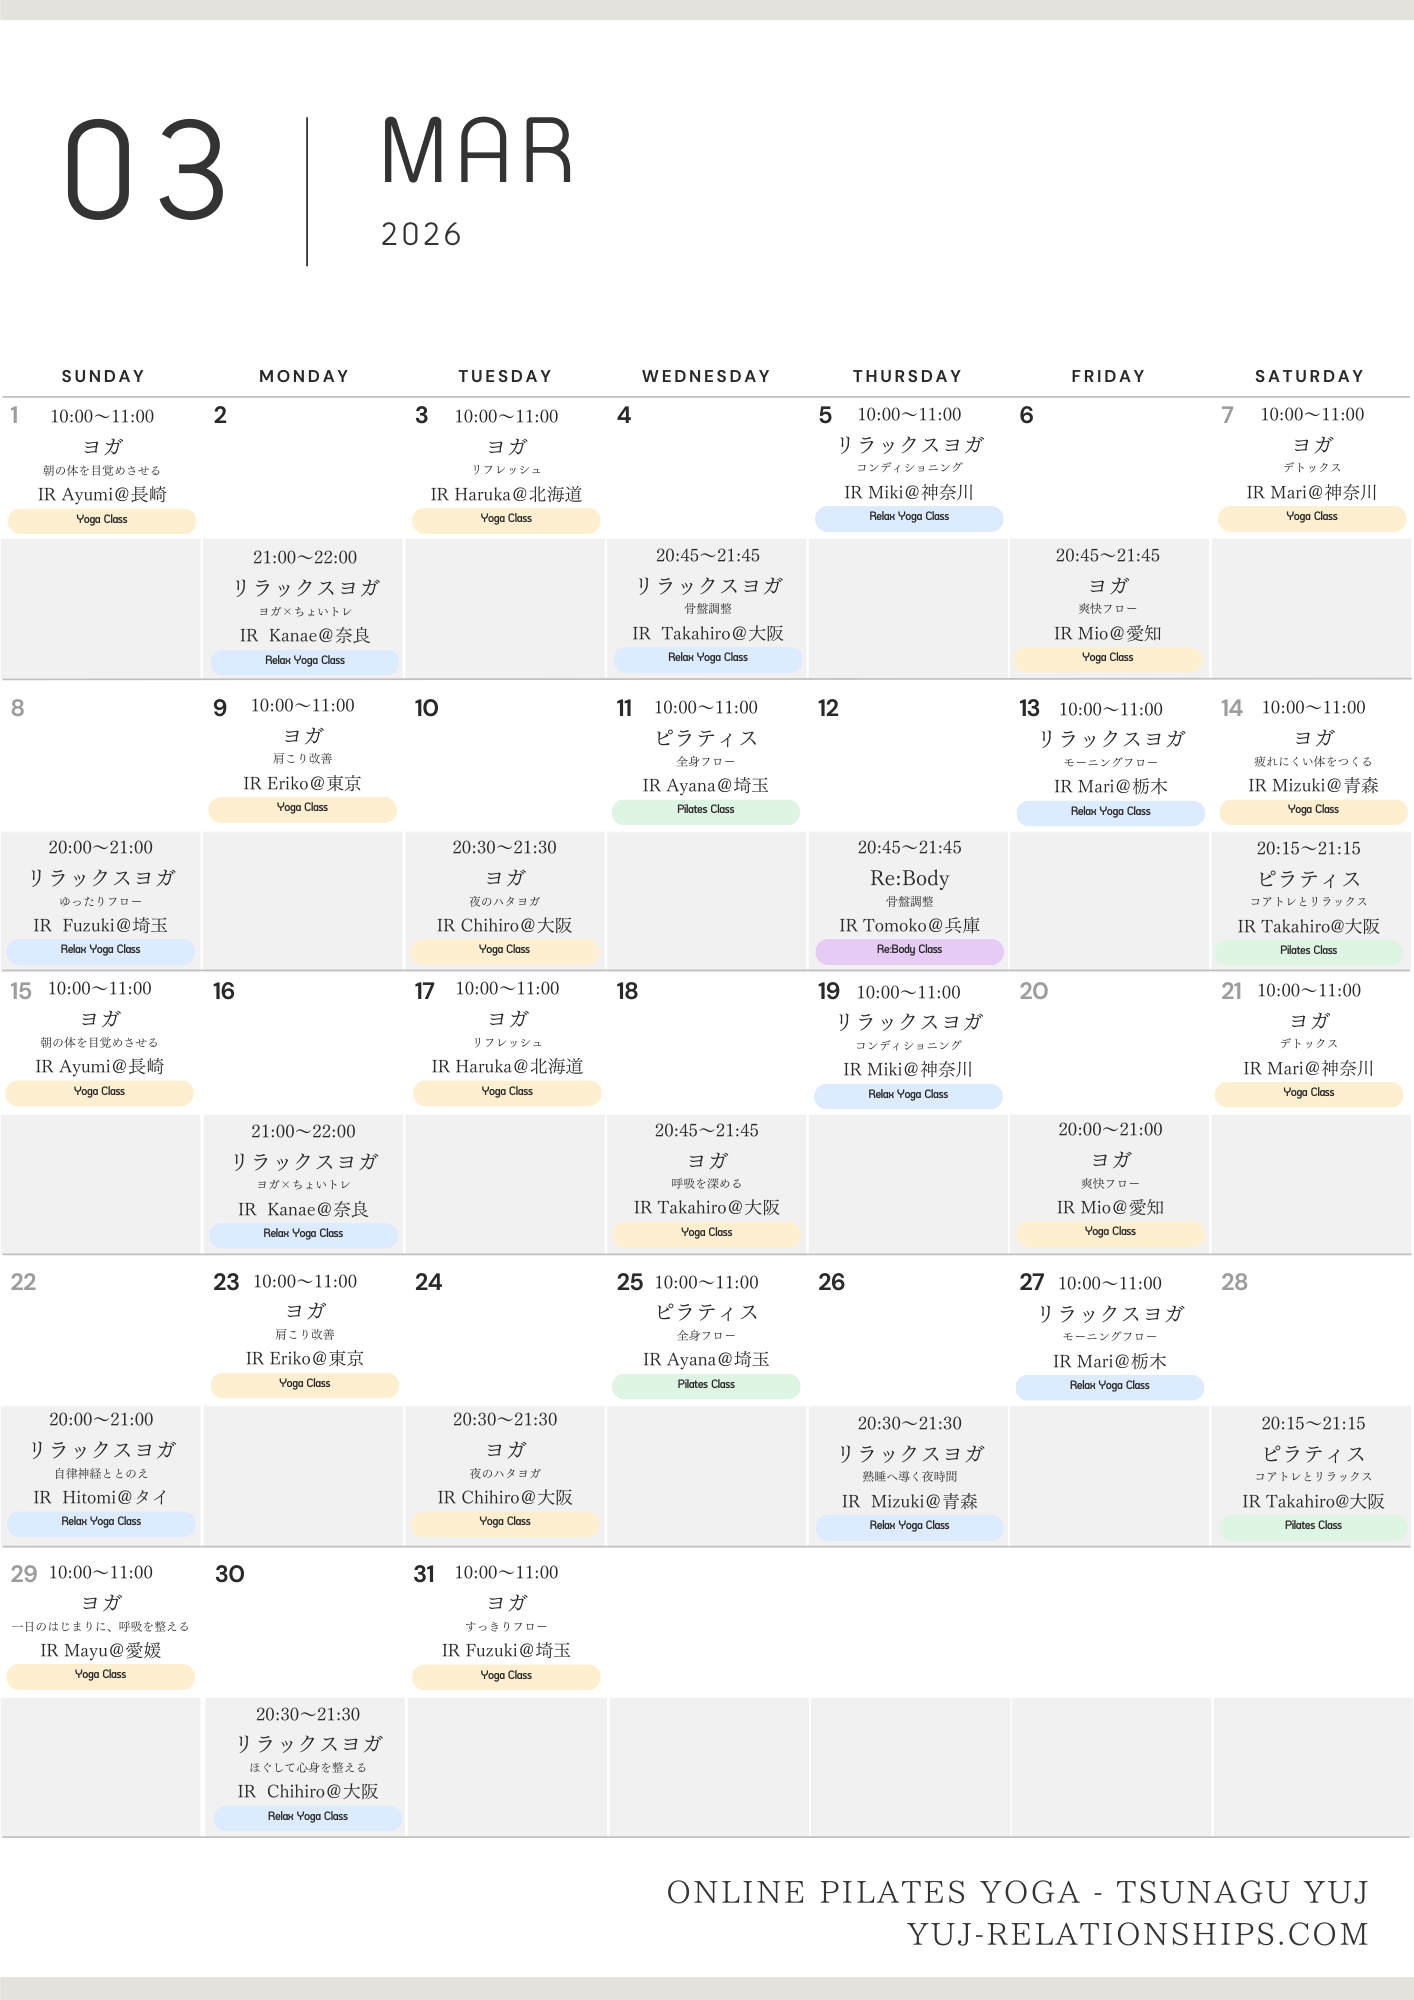
Task: Click the large 03 month number
Action: (146, 171)
